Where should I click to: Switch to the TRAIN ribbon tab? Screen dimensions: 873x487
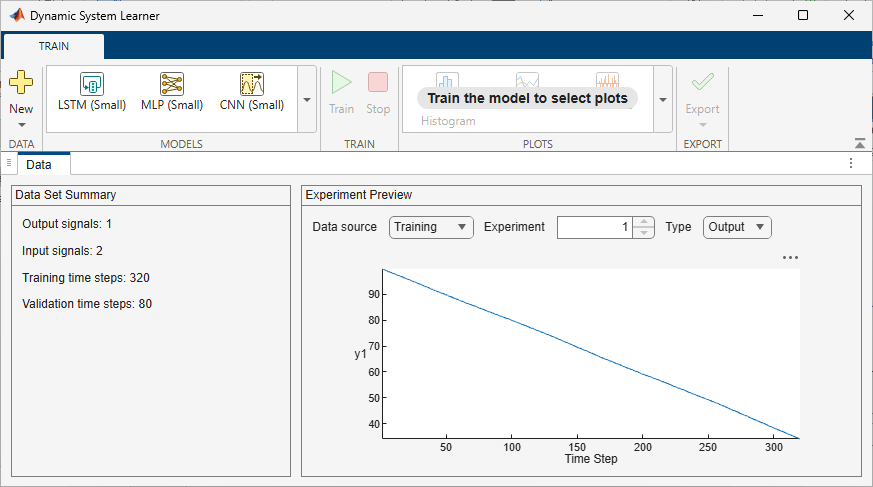53,46
